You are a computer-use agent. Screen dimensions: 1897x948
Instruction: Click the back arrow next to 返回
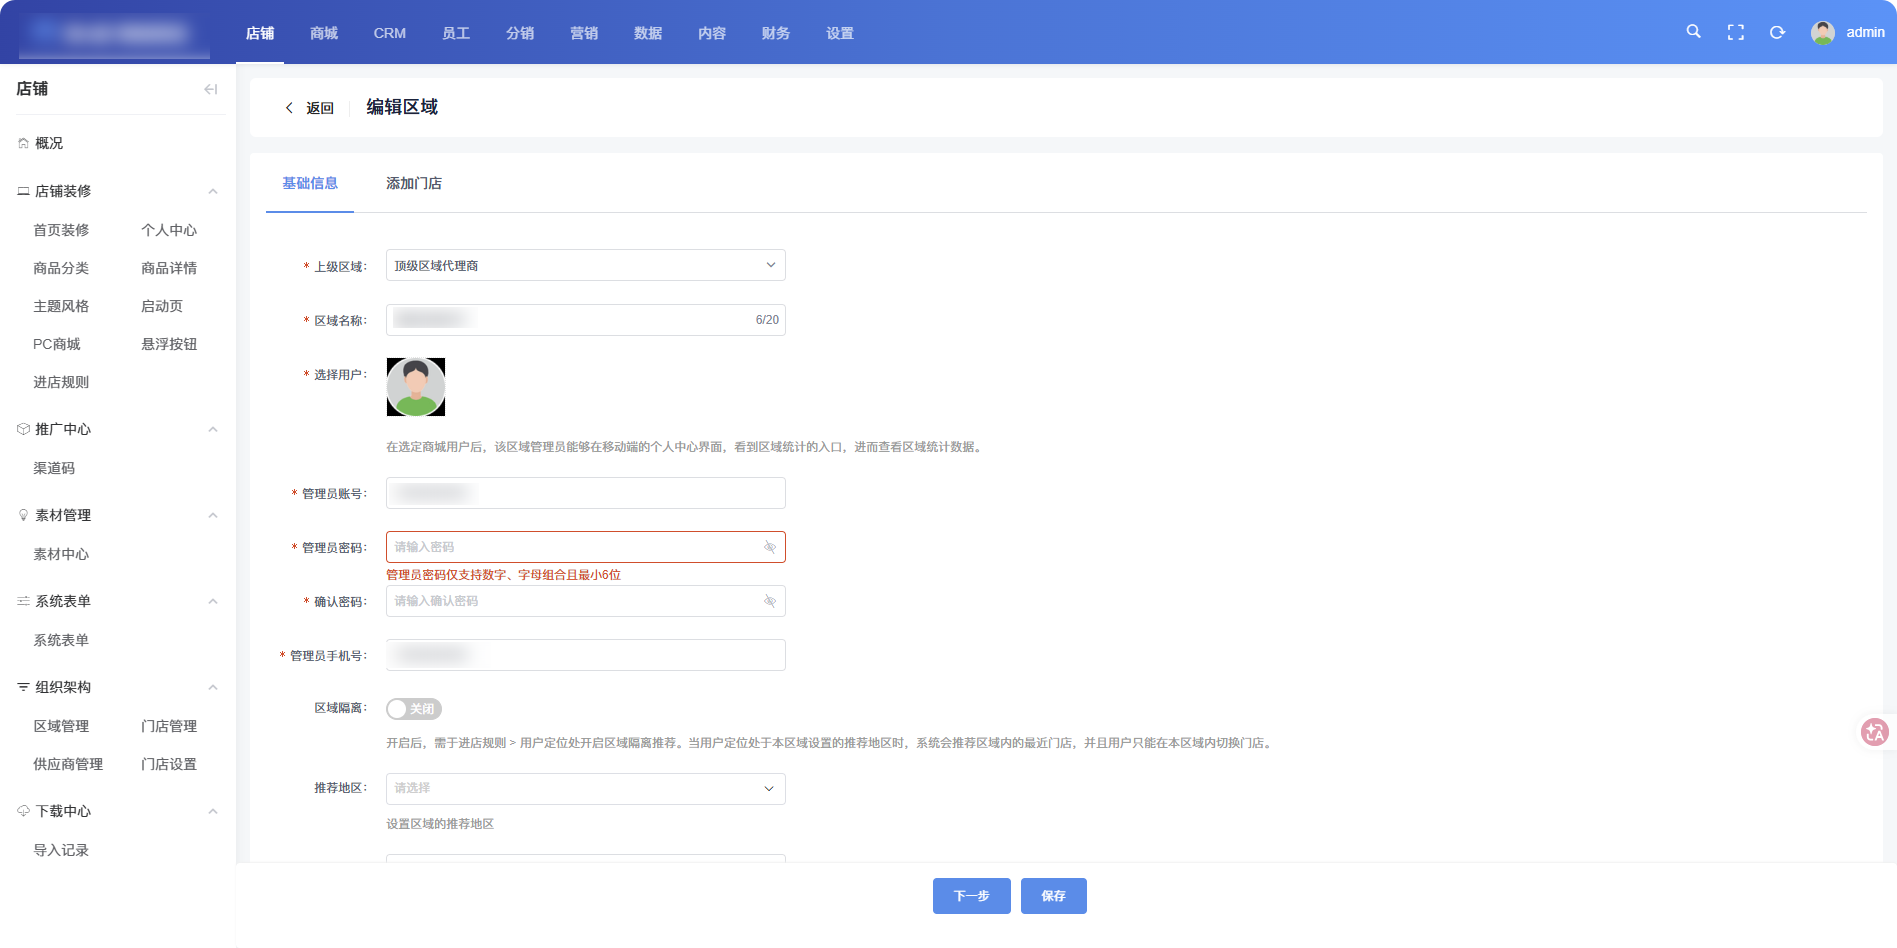pos(290,108)
